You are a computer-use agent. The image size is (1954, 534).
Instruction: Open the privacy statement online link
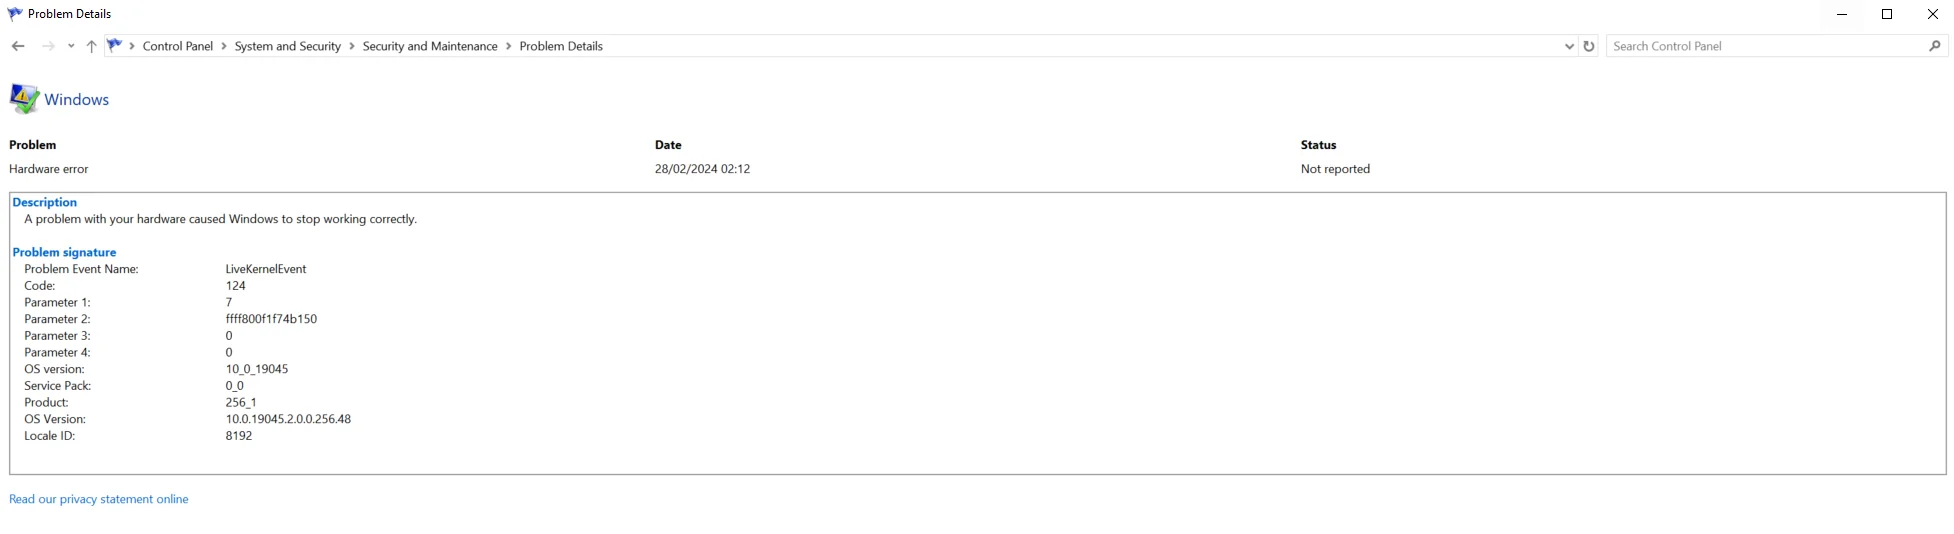tap(99, 499)
